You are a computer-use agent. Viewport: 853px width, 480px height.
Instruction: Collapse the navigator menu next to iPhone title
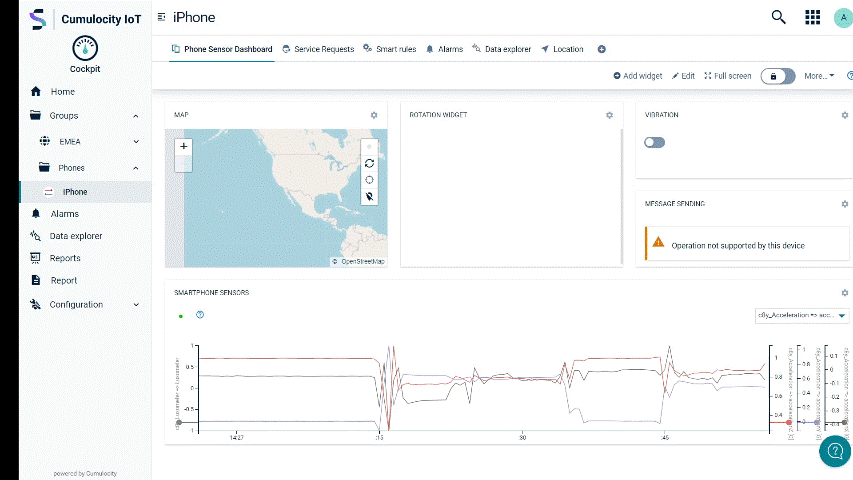point(162,17)
